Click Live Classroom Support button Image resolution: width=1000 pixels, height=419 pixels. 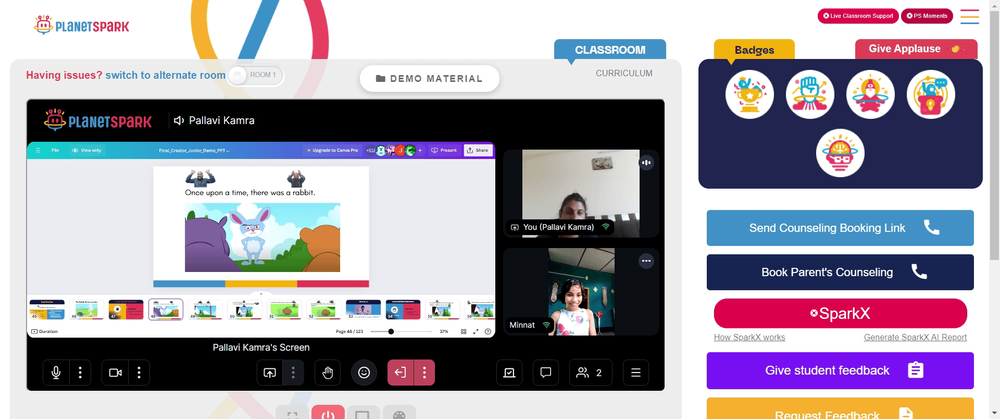tap(858, 16)
